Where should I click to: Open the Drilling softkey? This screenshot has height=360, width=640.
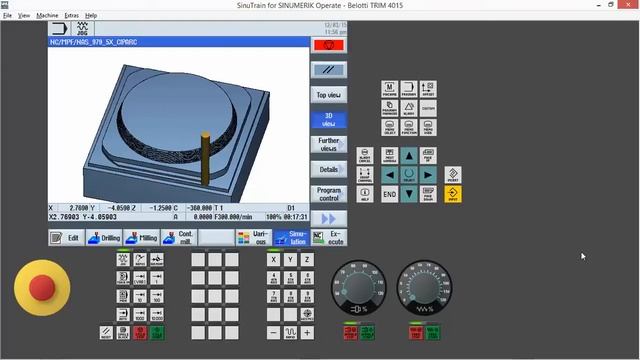click(x=104, y=238)
